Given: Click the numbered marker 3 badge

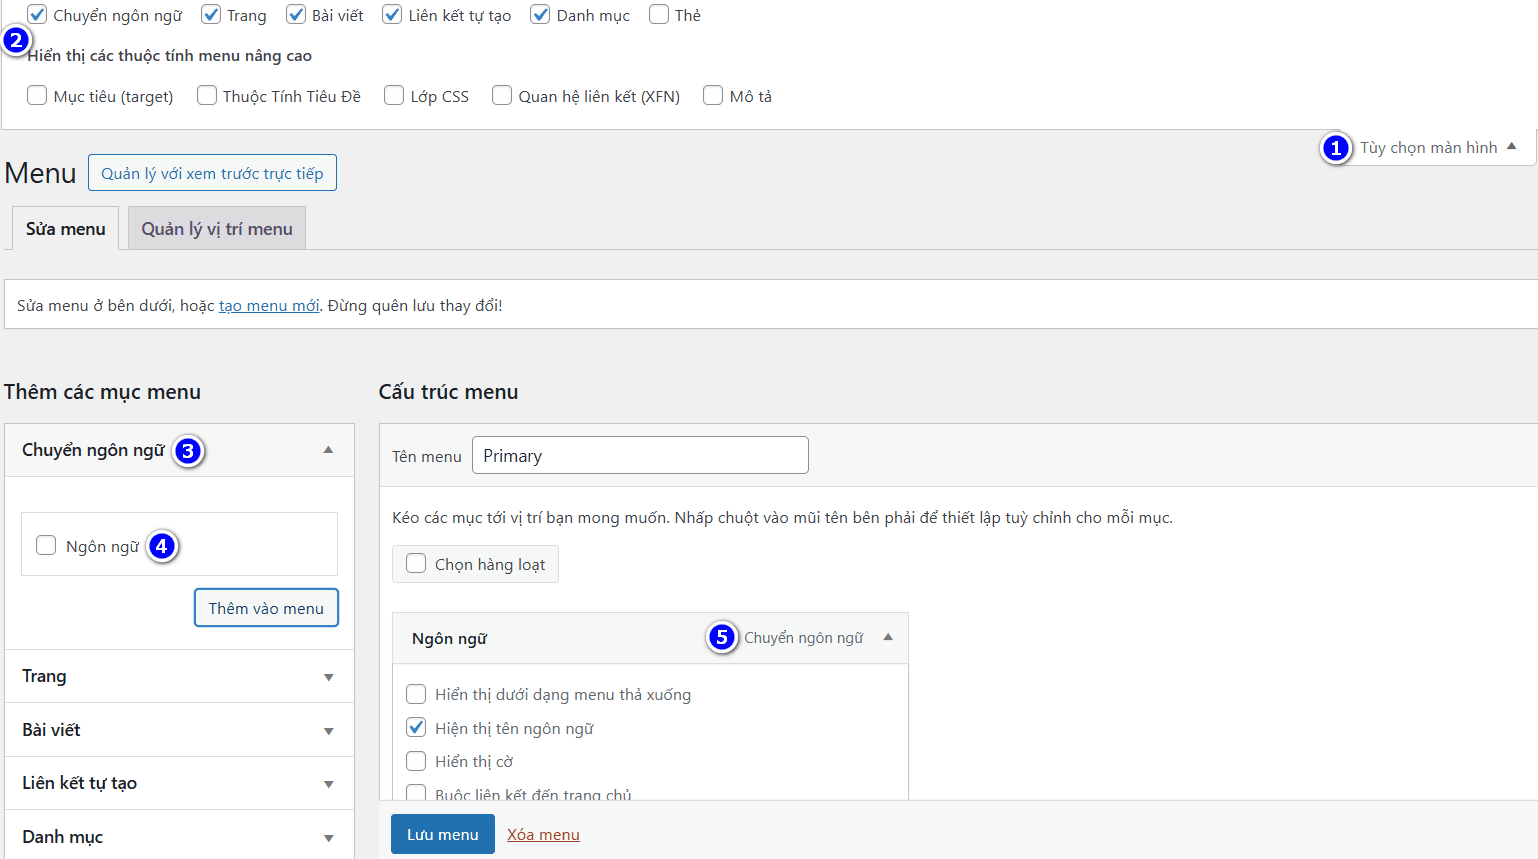Looking at the screenshot, I should click(x=187, y=451).
